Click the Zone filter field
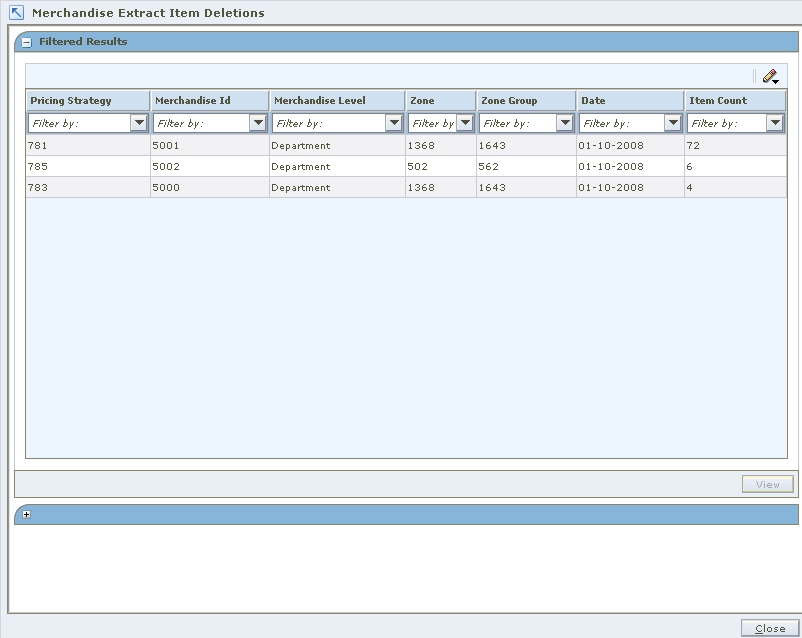 432,123
